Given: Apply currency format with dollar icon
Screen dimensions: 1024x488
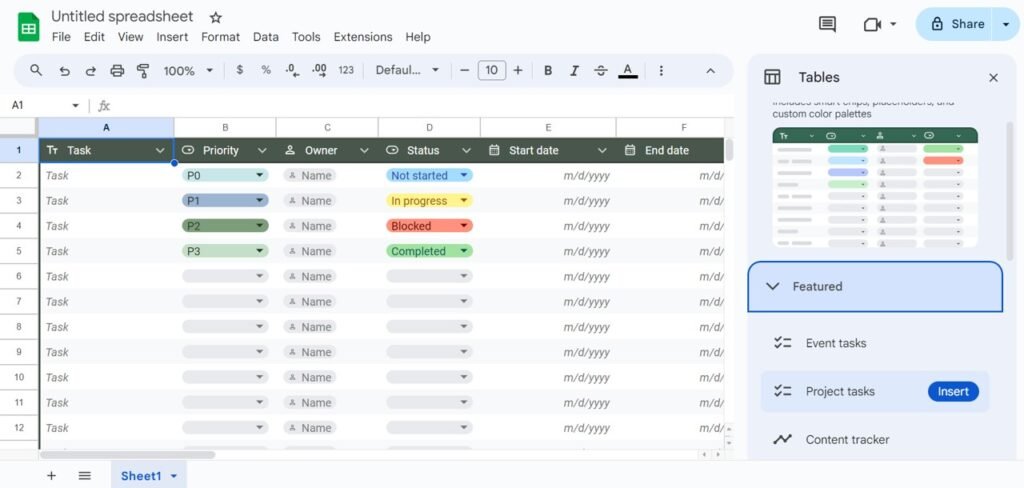Looking at the screenshot, I should pyautogui.click(x=240, y=70).
